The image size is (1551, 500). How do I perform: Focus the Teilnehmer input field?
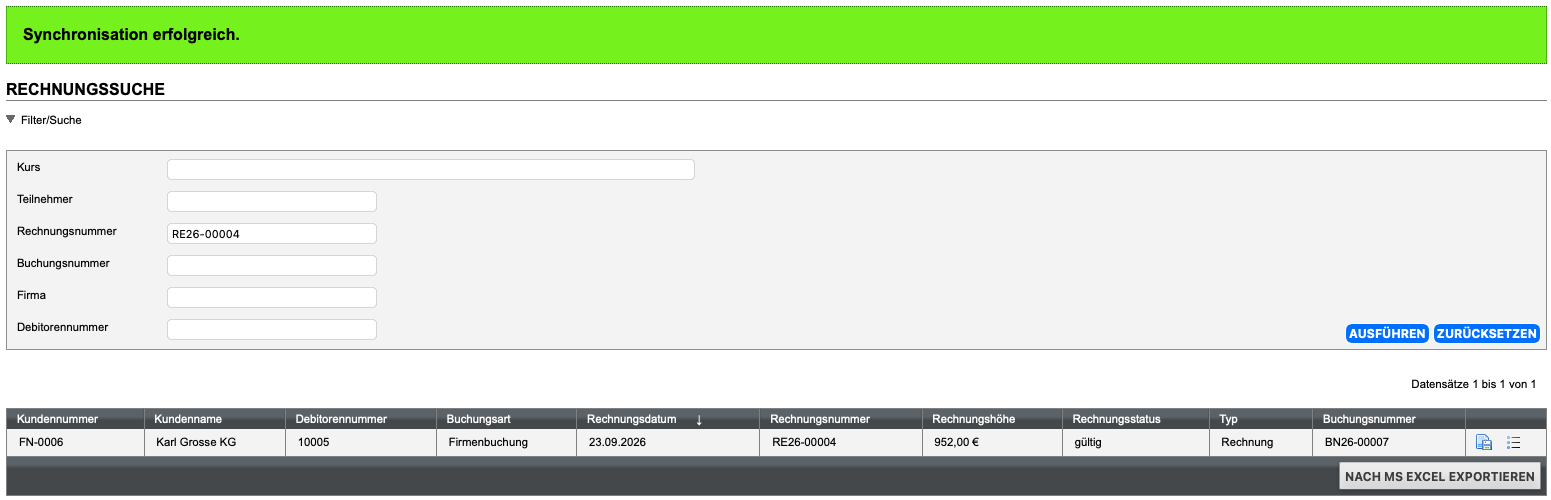pyautogui.click(x=272, y=201)
